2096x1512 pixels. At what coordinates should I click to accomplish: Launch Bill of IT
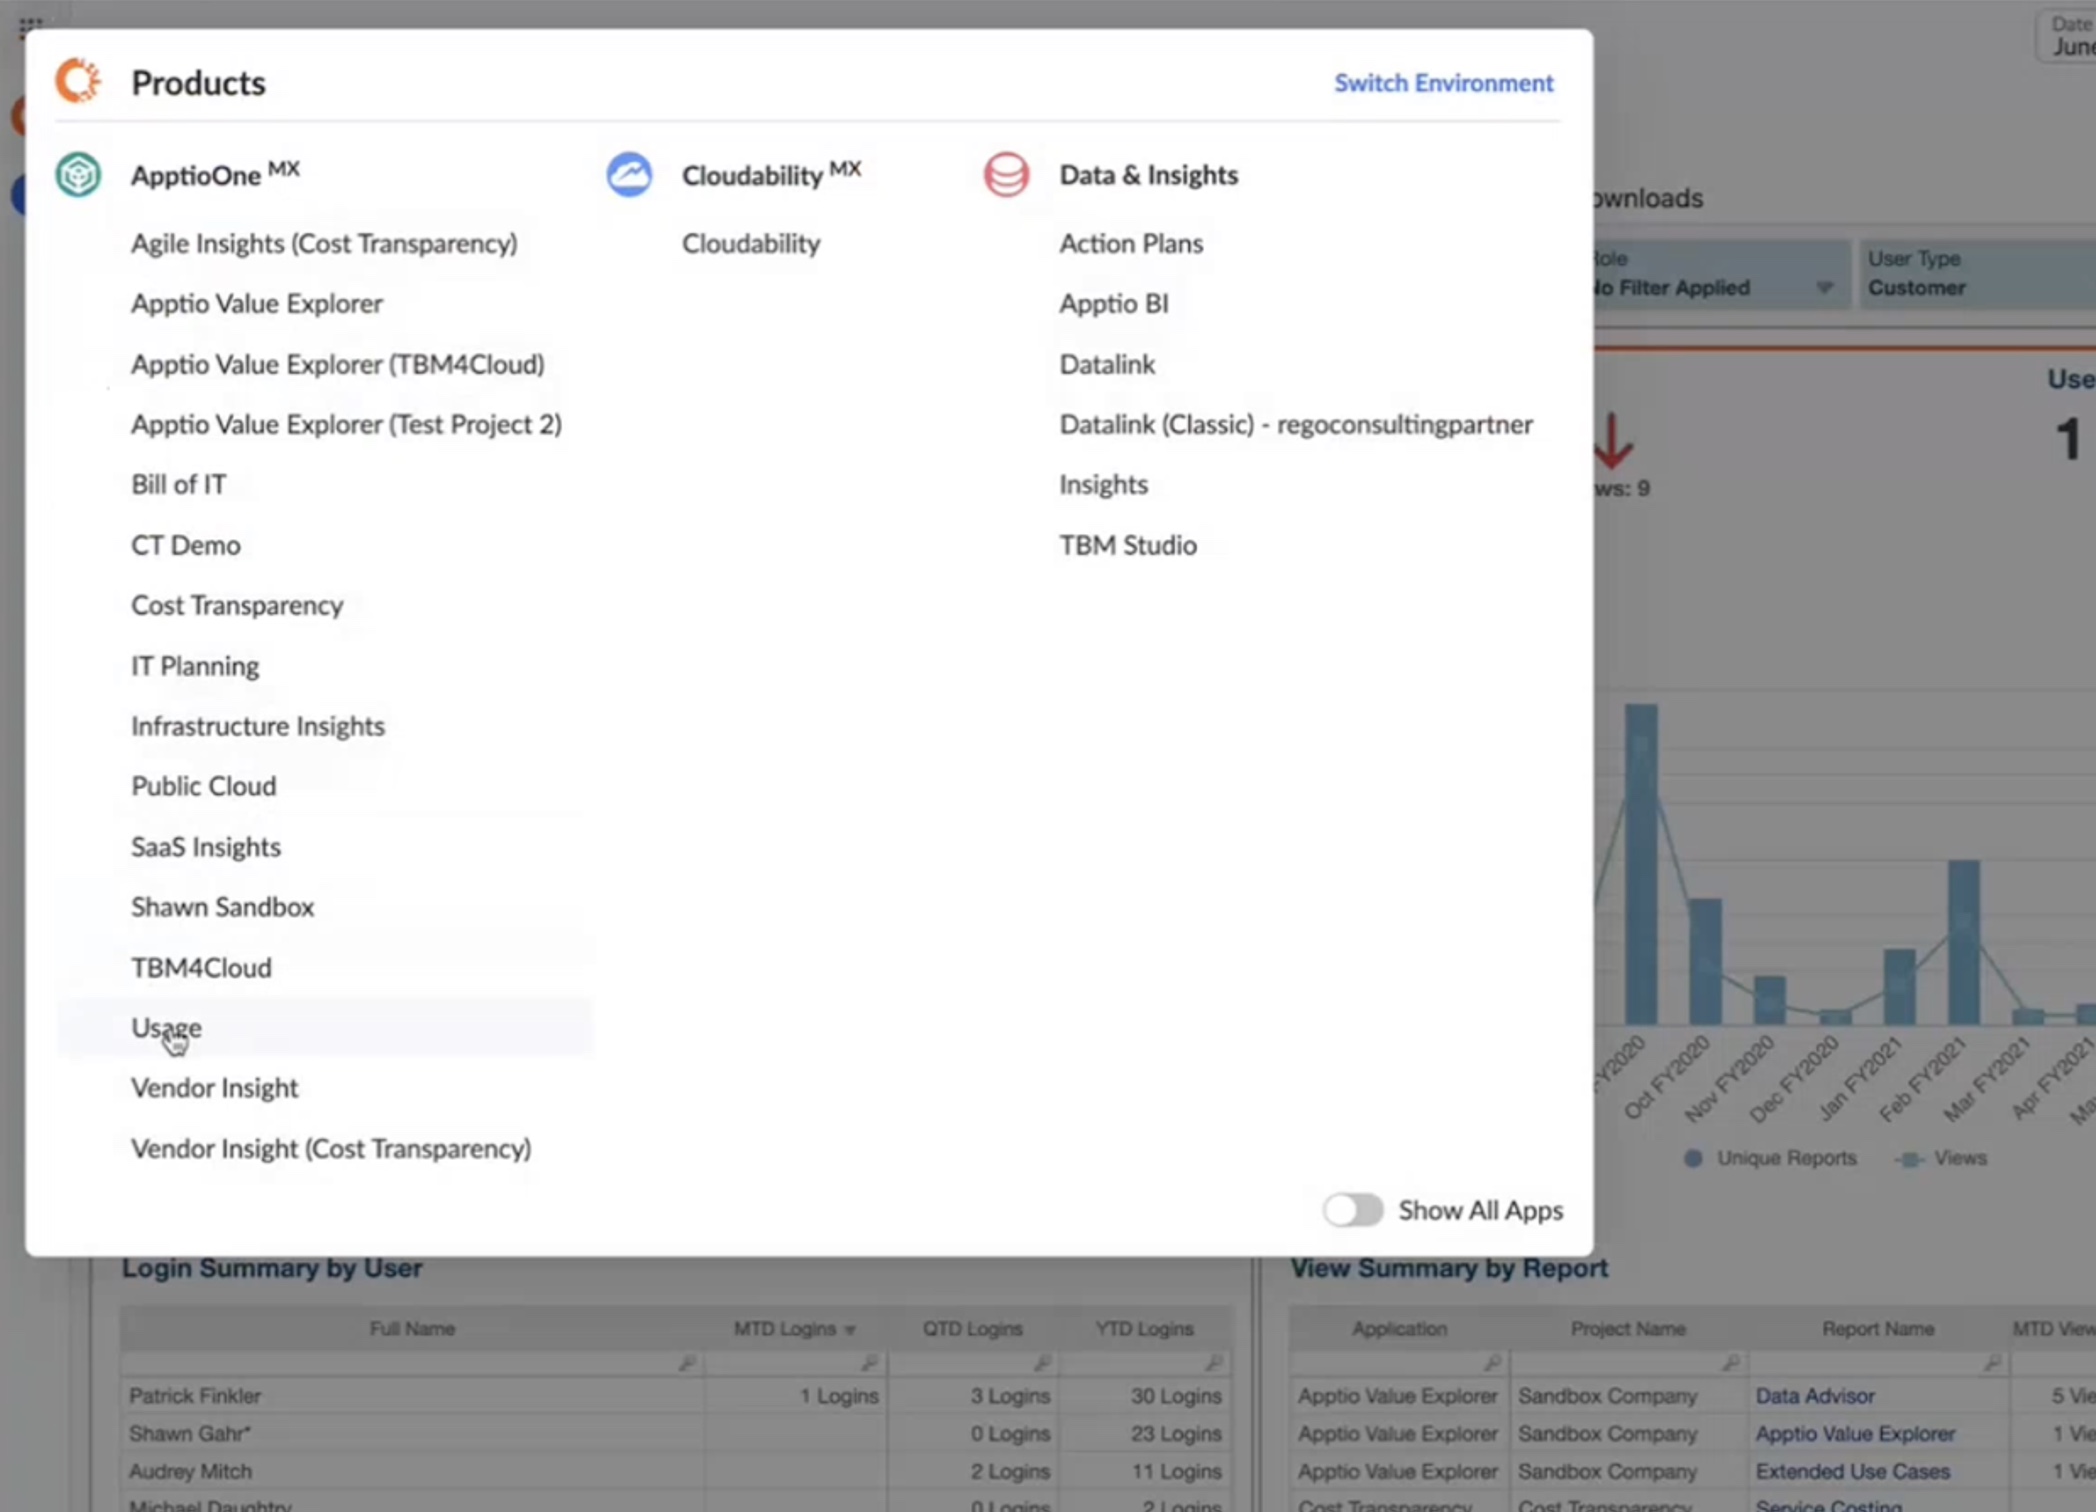point(178,484)
